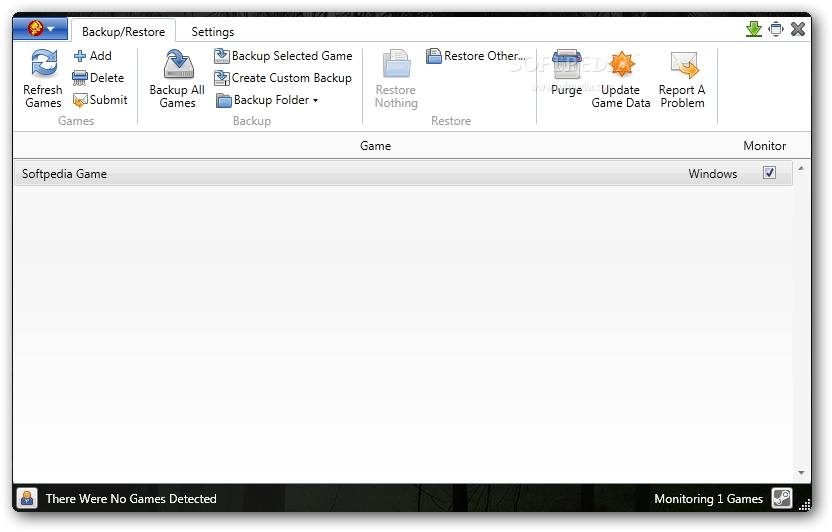Click the Refresh Games icon
The image size is (832, 532).
[44, 64]
